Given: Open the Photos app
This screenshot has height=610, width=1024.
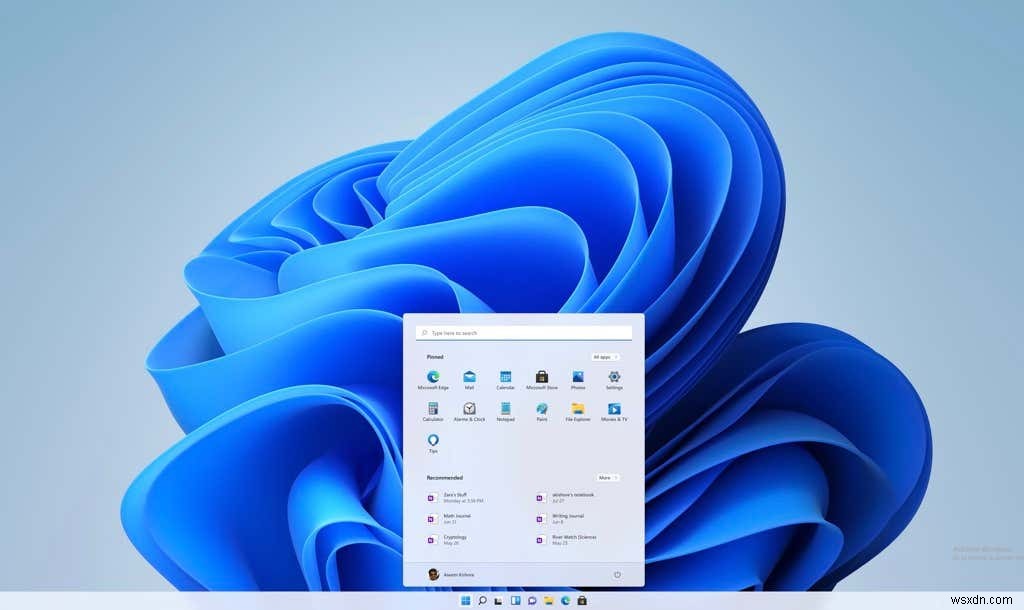Looking at the screenshot, I should (x=577, y=378).
